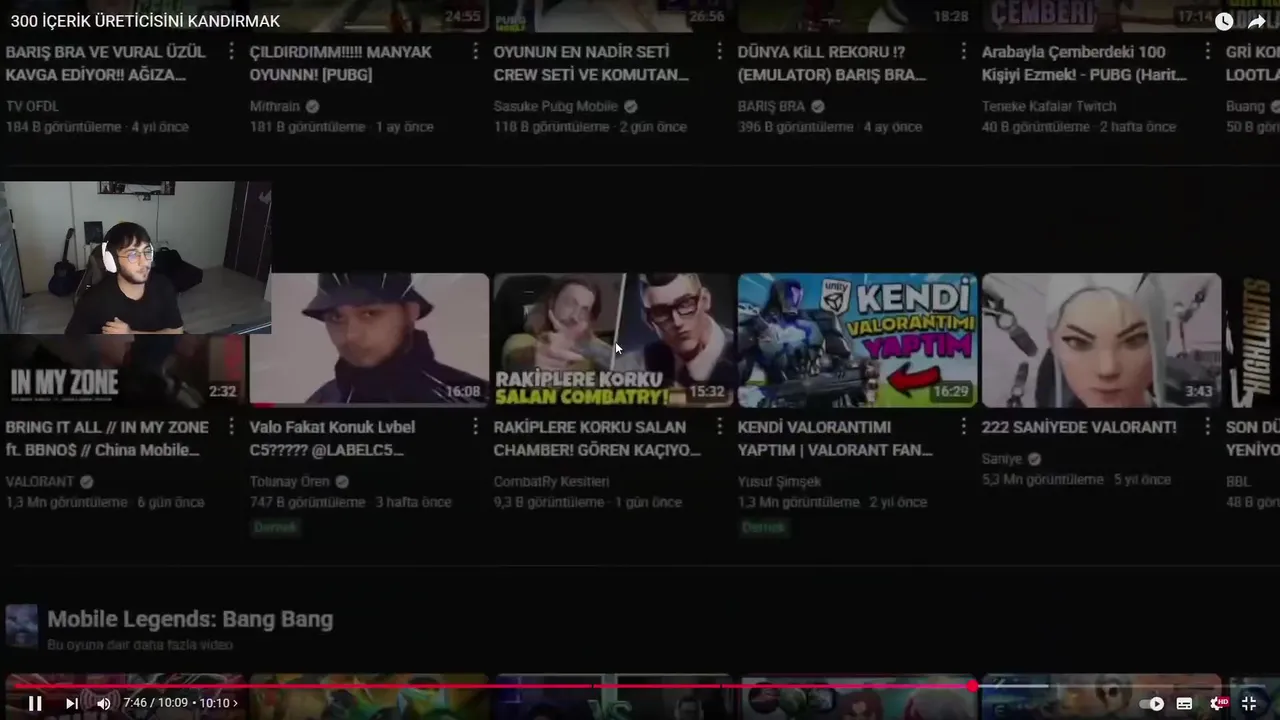The image size is (1280, 720).
Task: Click video title 300 İÇERİK ÜRETİCİSİNİ KANDIRMAK
Action: [146, 21]
